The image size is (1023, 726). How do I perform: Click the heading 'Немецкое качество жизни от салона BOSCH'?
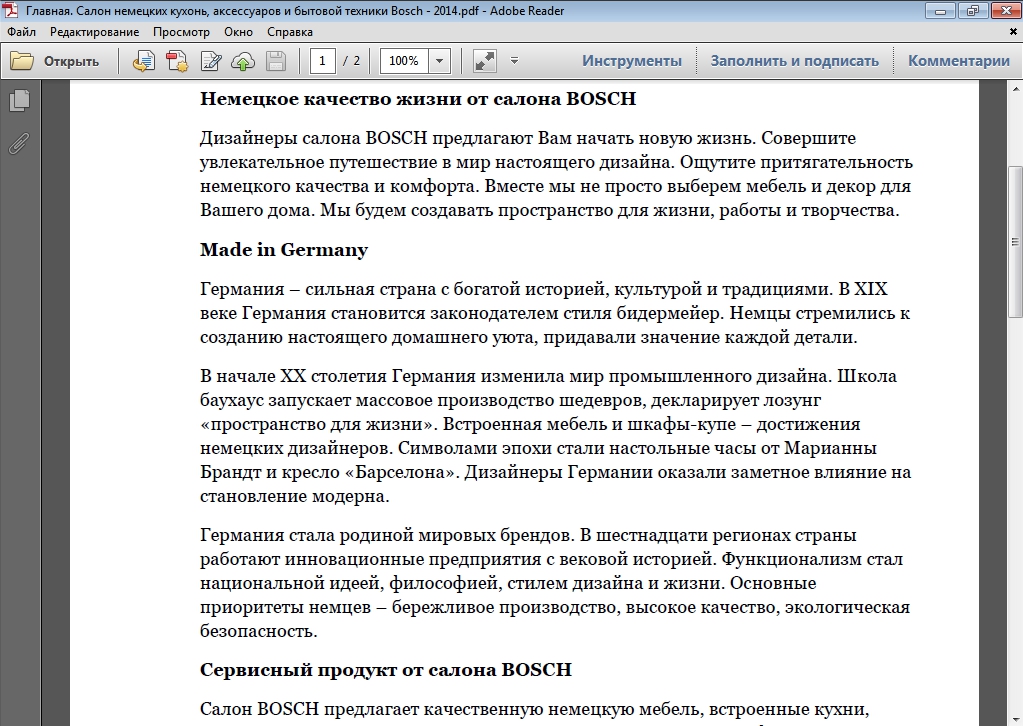(x=418, y=98)
